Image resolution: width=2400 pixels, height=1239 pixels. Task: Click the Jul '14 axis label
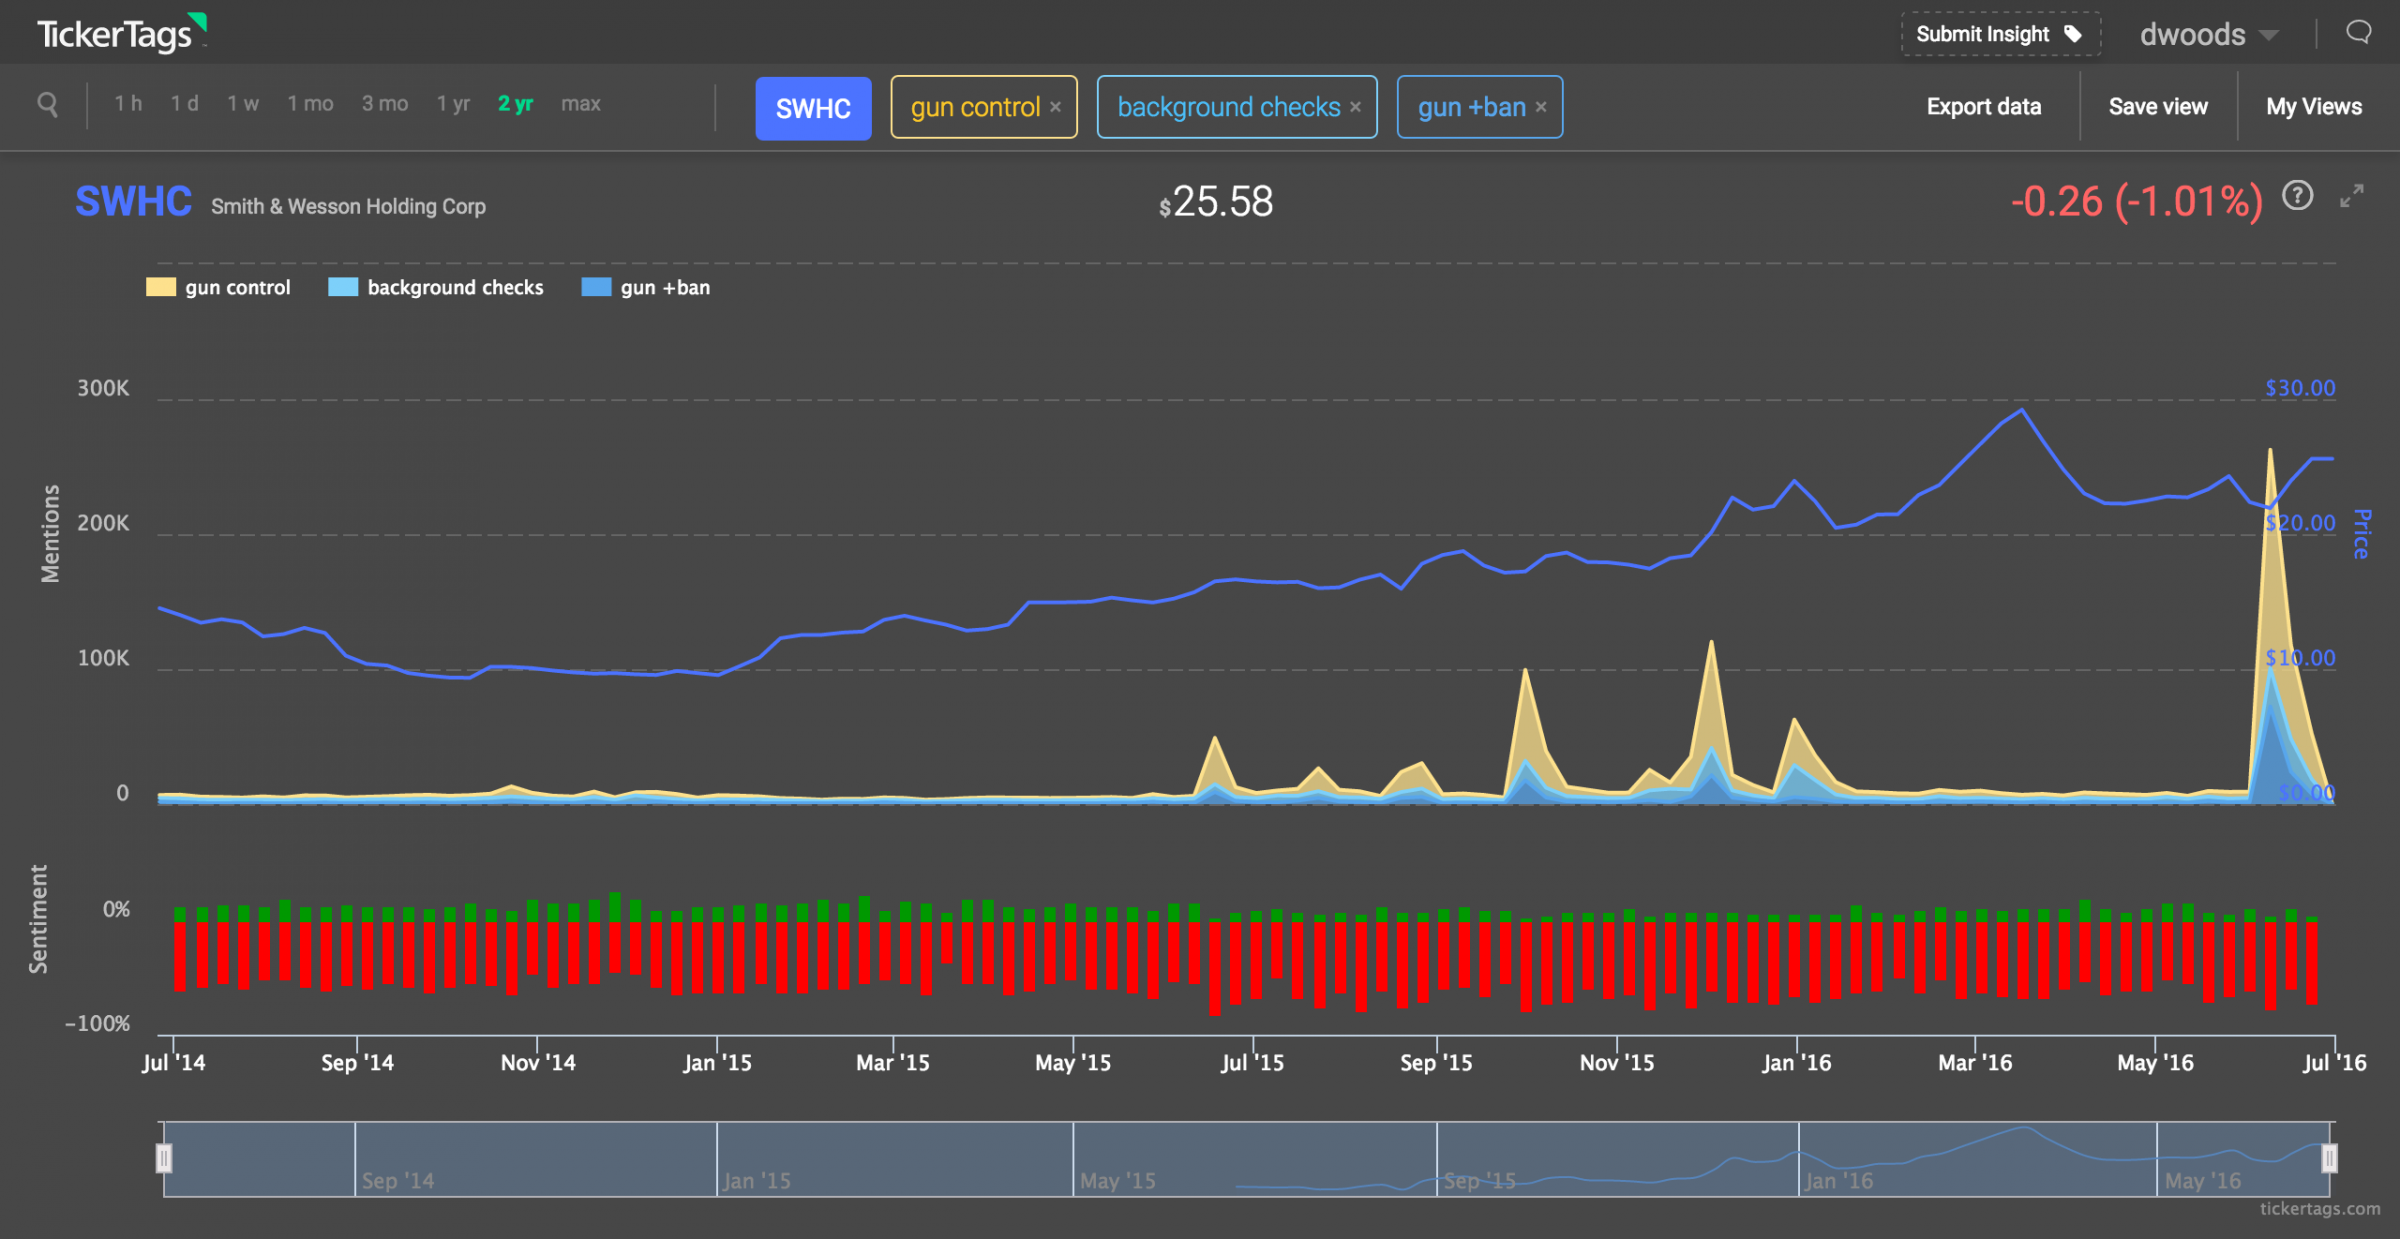174,1063
